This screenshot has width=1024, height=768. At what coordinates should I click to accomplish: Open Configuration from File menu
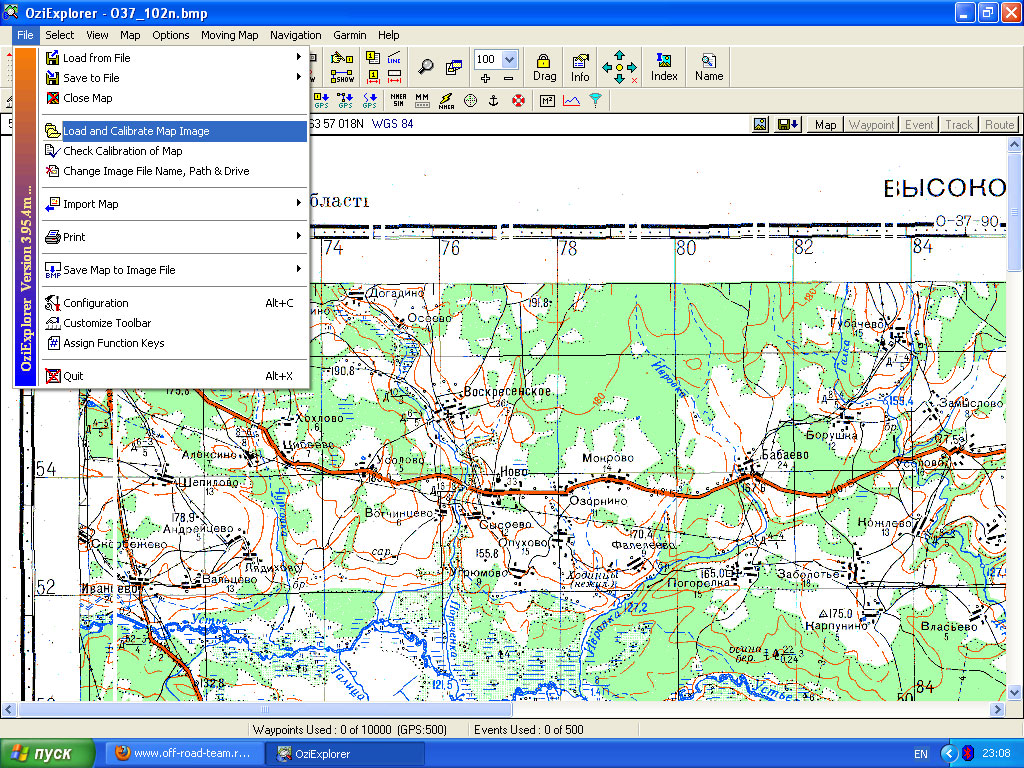174,303
